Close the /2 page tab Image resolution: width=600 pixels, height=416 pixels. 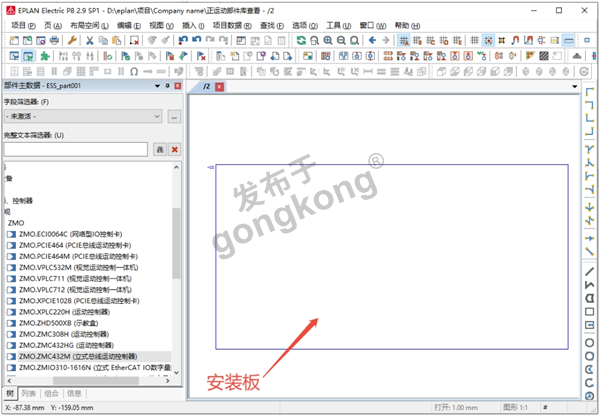(x=219, y=87)
